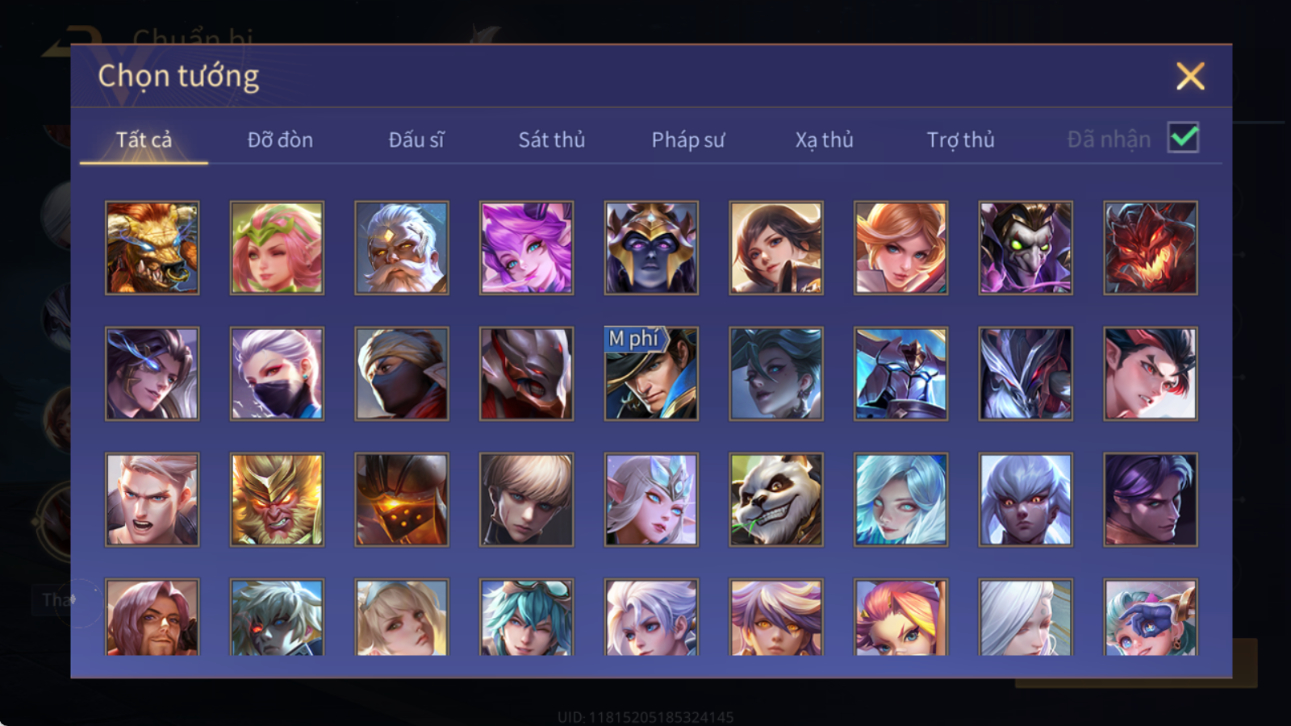The width and height of the screenshot is (1291, 726).
Task: Toggle the "Đã nhận" checkbox
Action: click(1183, 139)
